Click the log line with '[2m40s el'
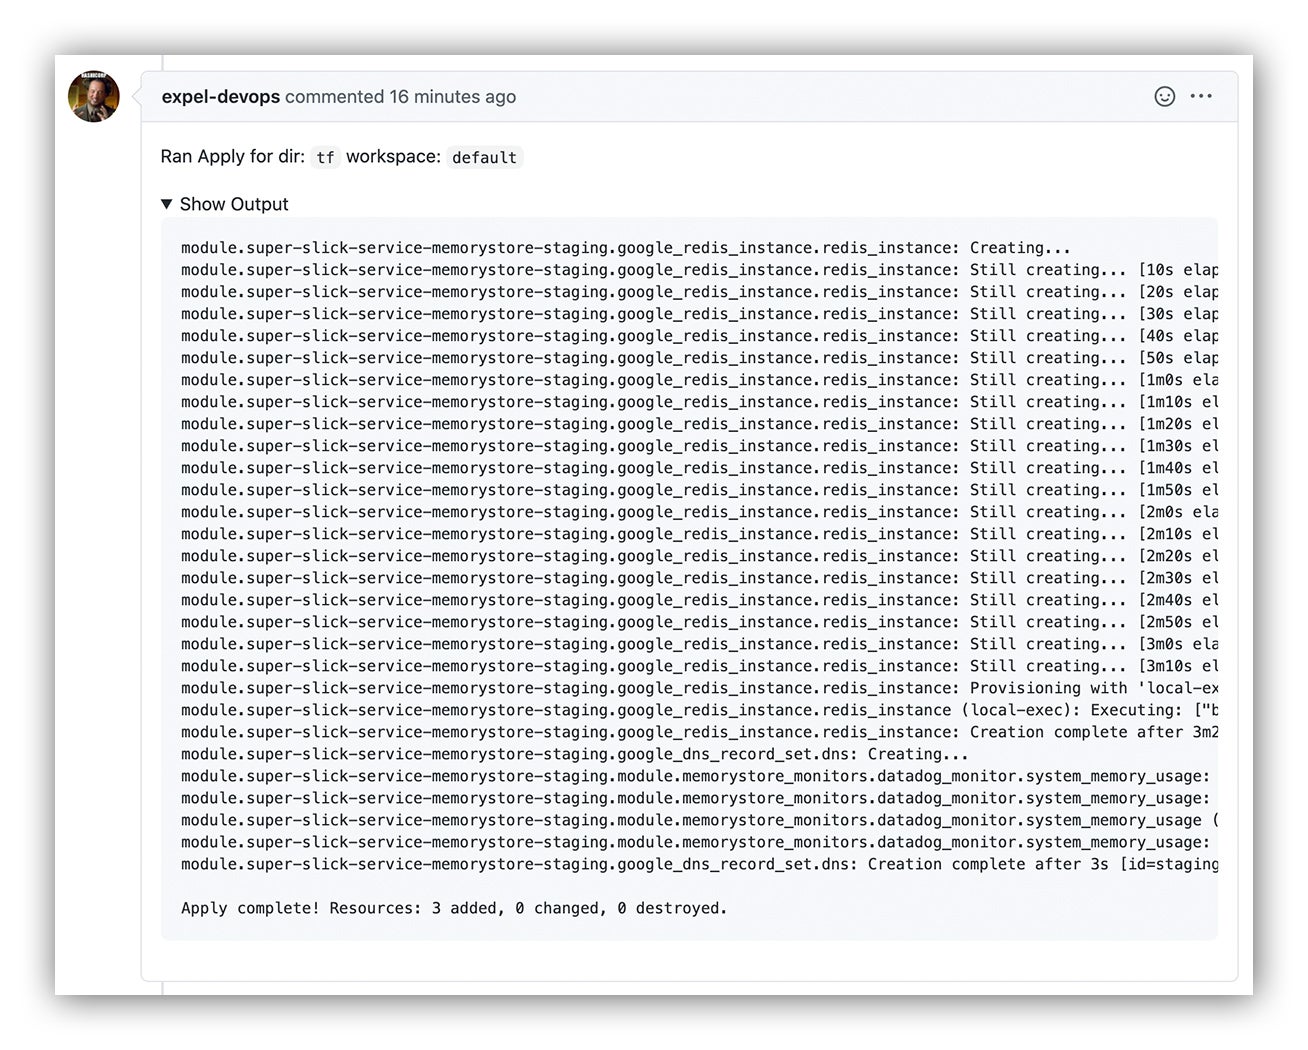The image size is (1308, 1050). pyautogui.click(x=699, y=600)
